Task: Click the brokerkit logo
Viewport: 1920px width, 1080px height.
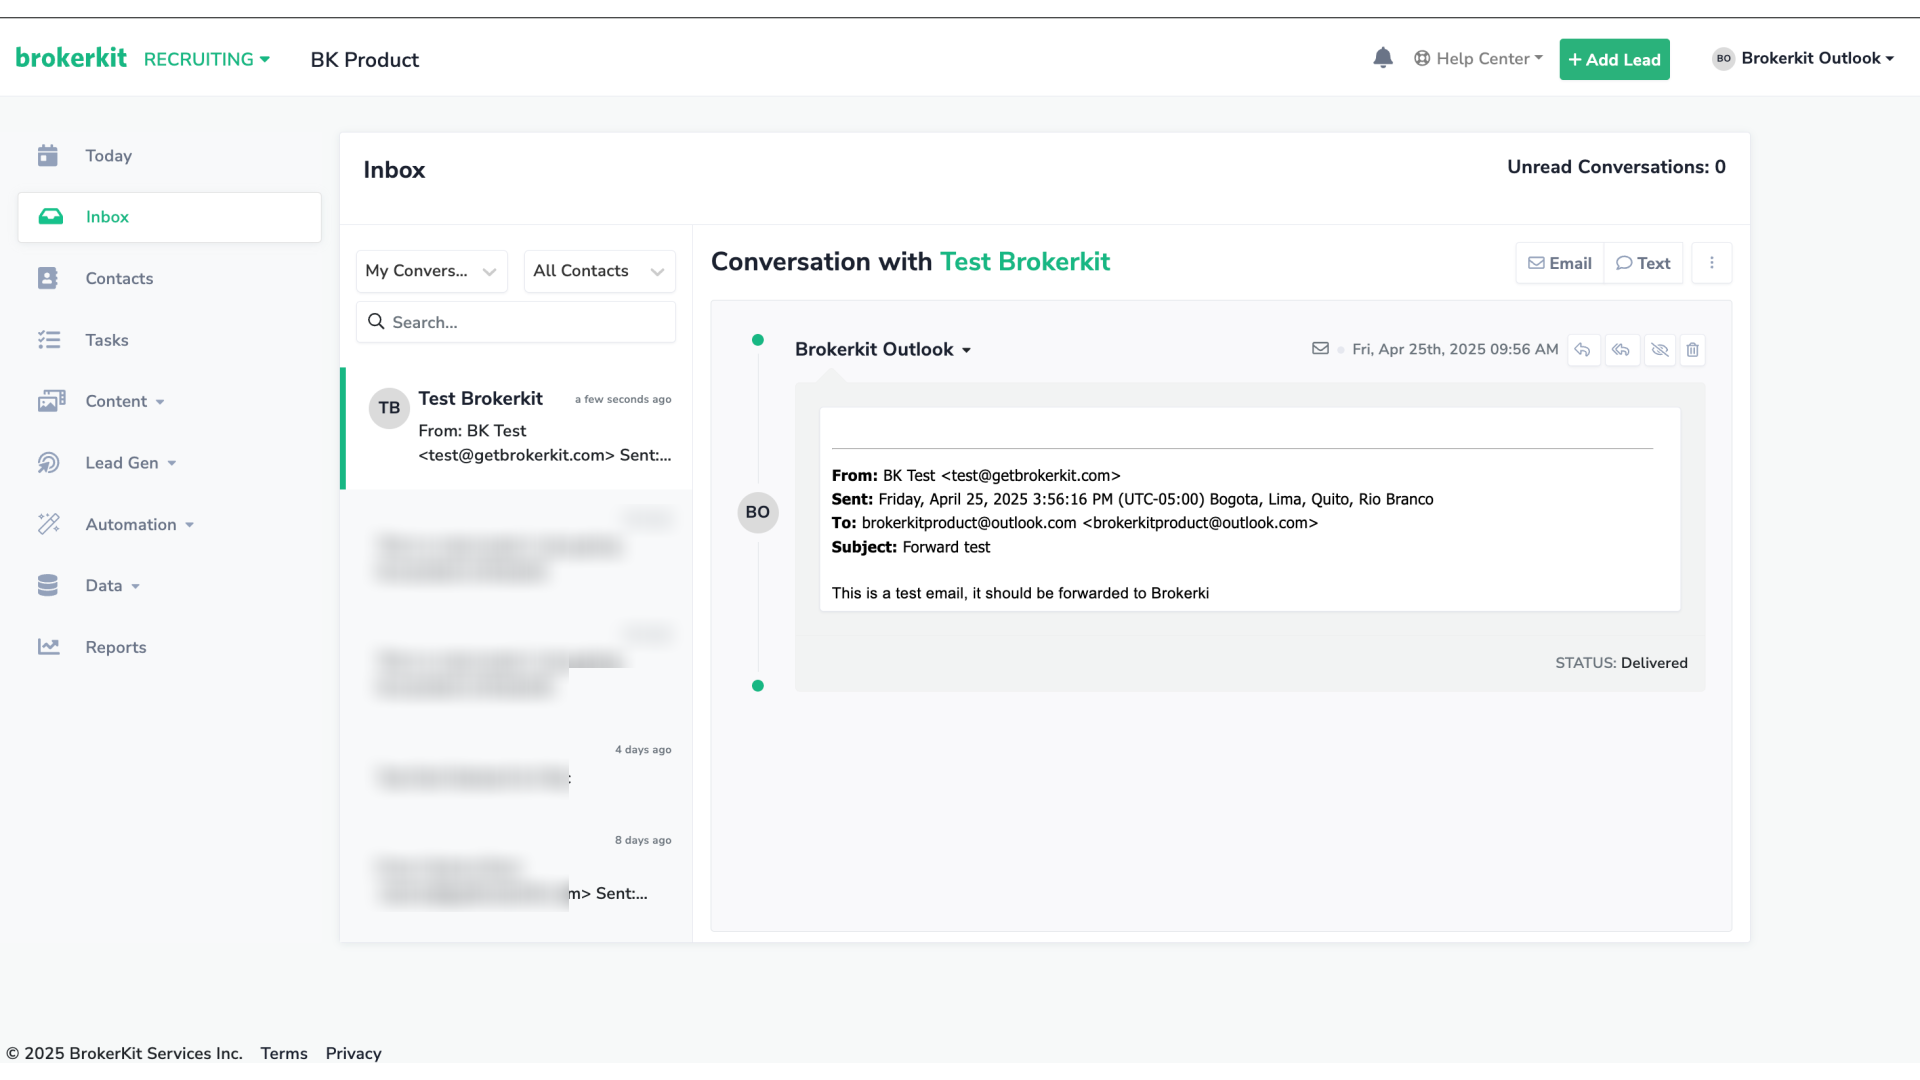Action: coord(71,58)
